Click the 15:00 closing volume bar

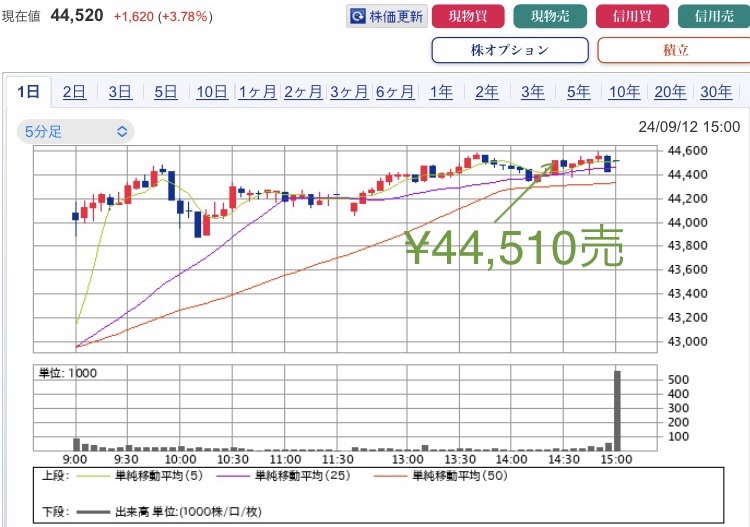click(x=617, y=410)
